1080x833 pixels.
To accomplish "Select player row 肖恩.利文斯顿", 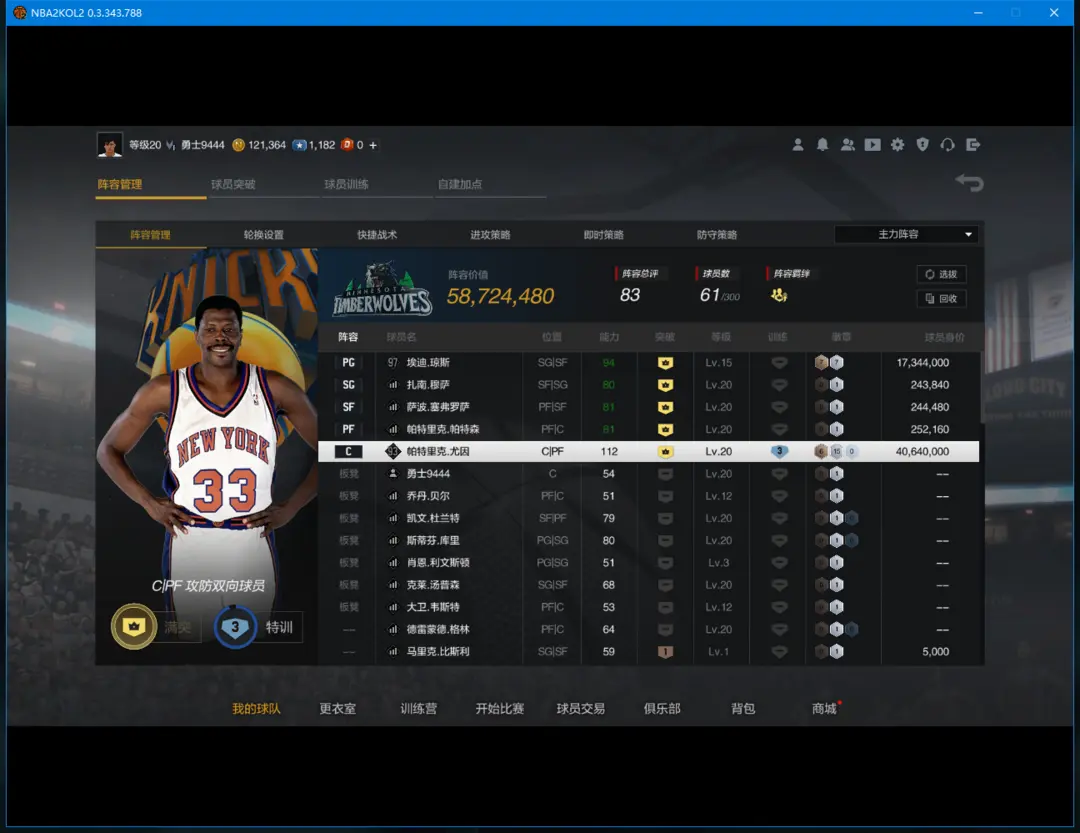I will [648, 562].
